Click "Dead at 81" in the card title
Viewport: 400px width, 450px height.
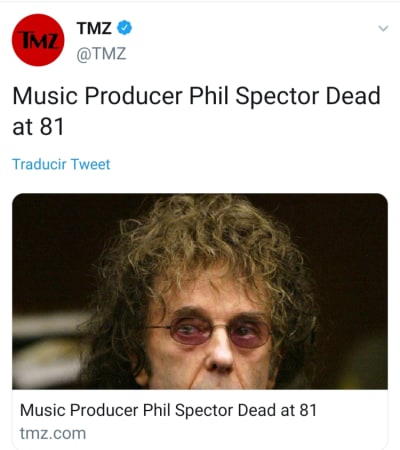tap(277, 410)
